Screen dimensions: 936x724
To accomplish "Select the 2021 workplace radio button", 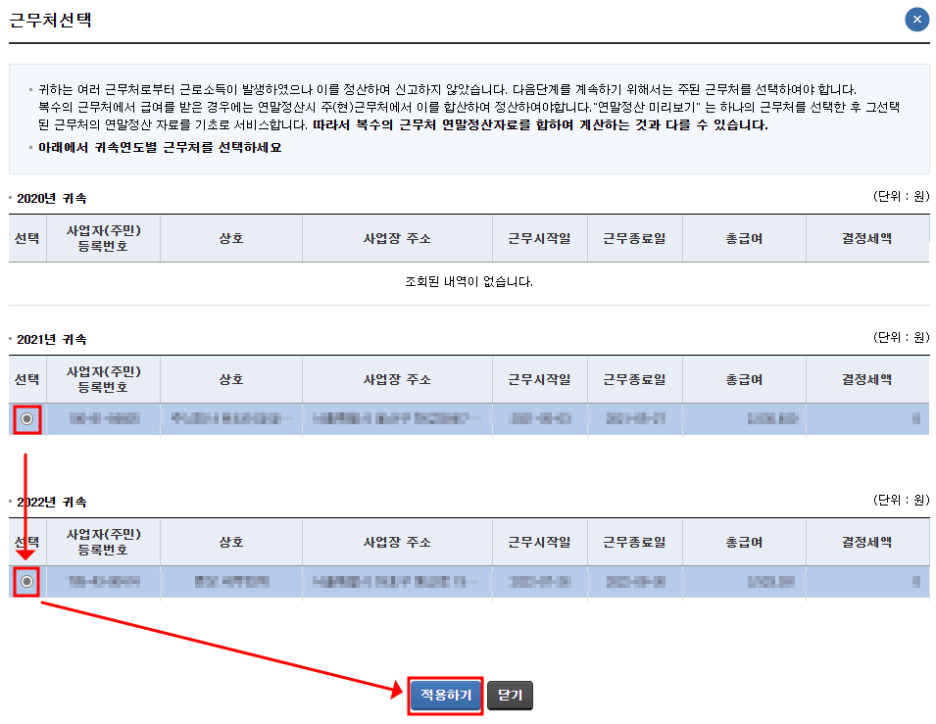I will coord(27,419).
